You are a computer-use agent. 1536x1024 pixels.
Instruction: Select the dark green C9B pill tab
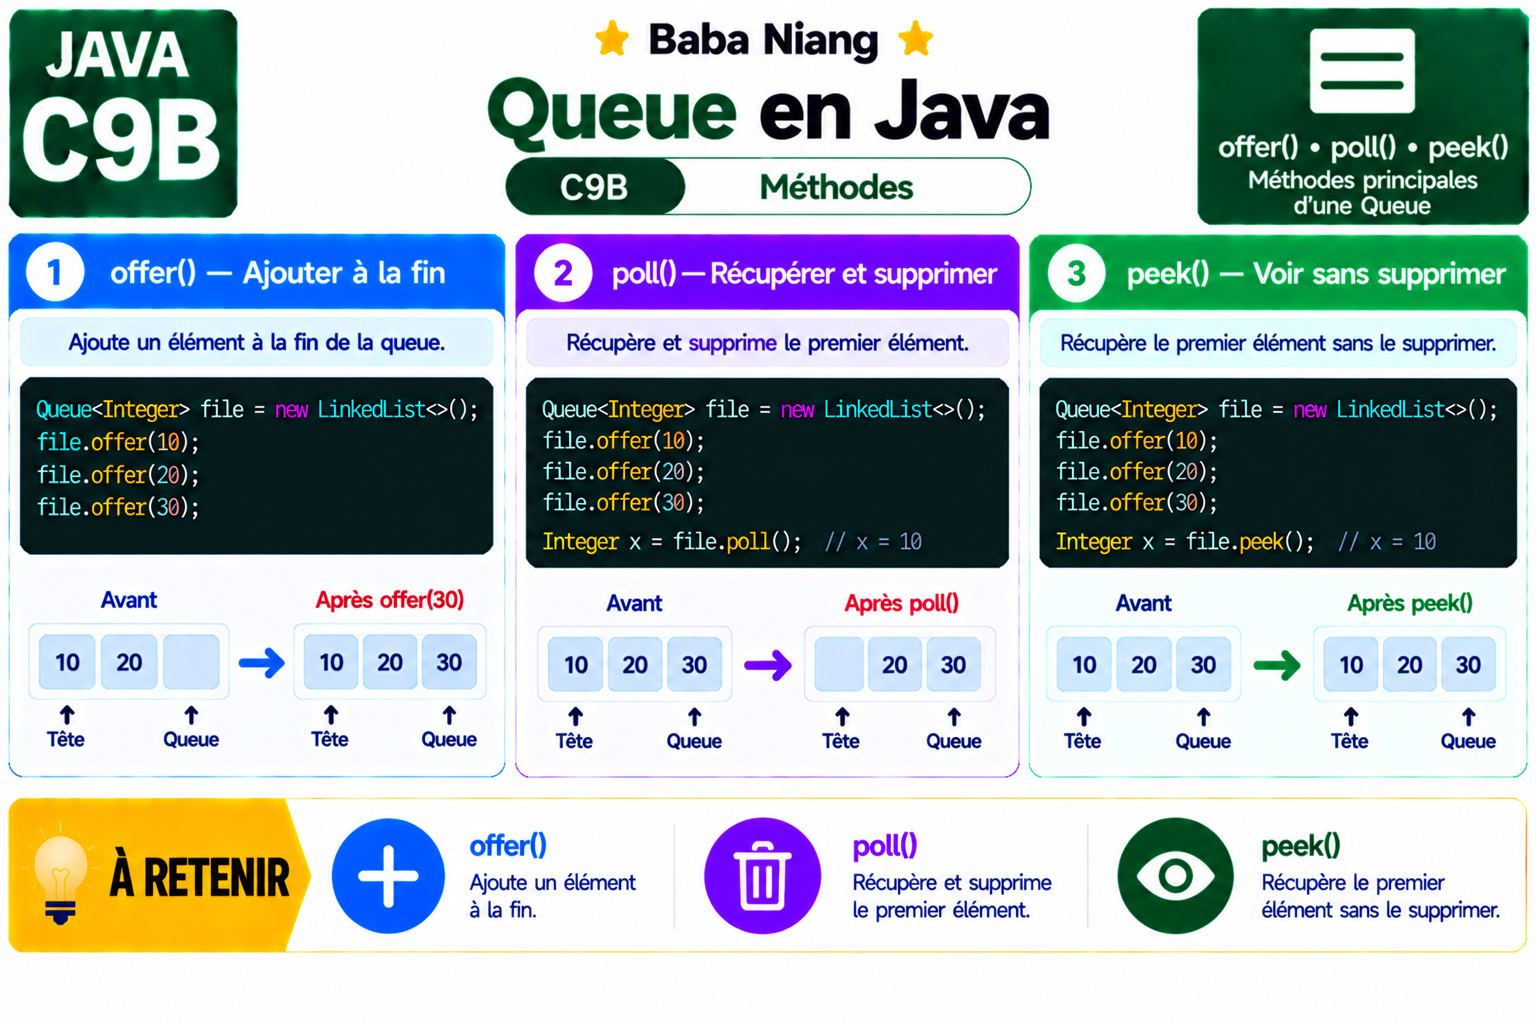click(595, 187)
